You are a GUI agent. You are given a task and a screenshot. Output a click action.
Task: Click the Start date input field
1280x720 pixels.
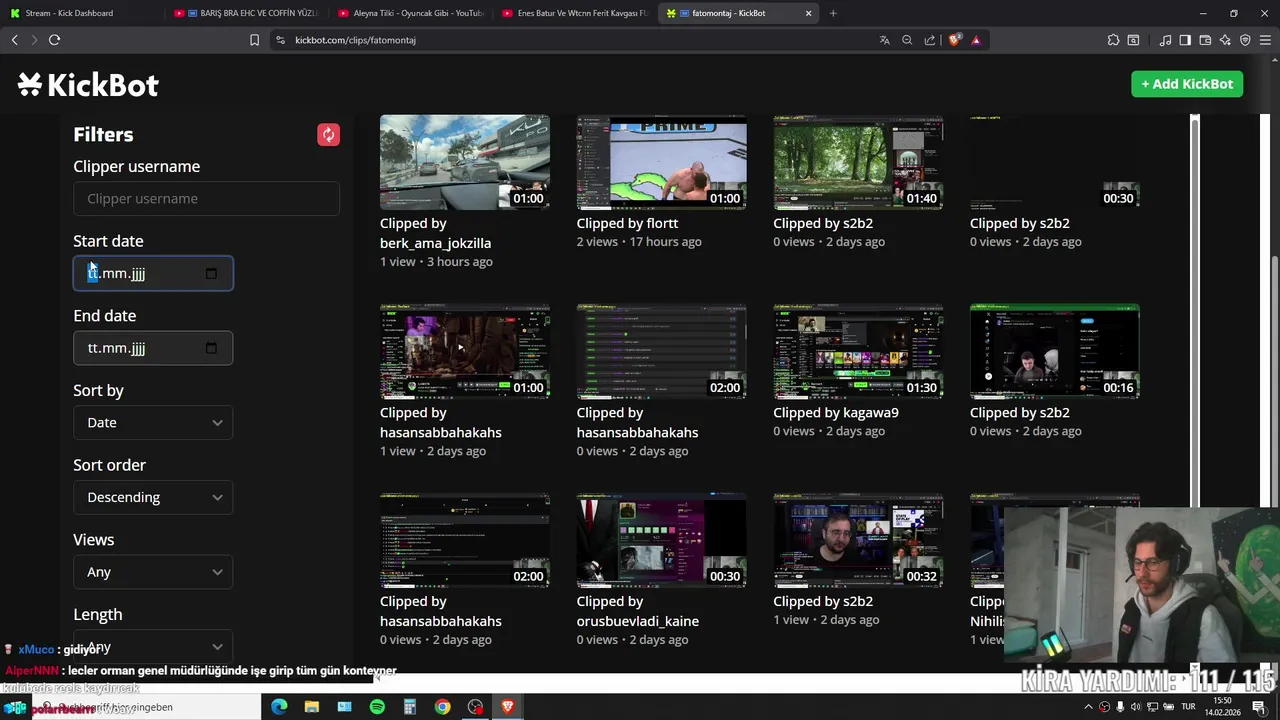tap(153, 273)
